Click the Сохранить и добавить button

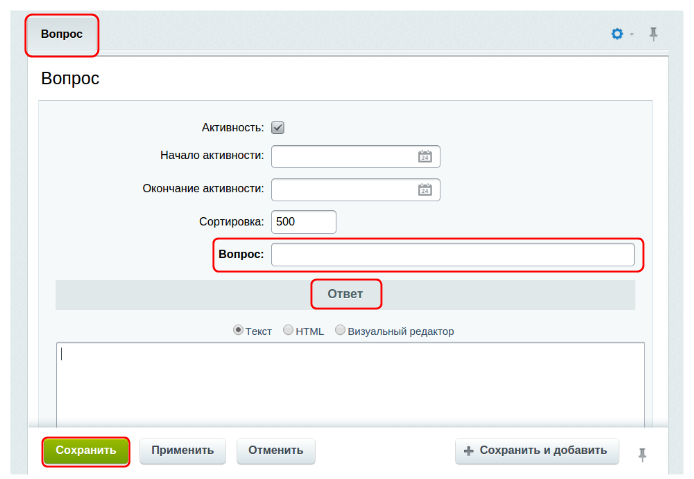tap(537, 451)
